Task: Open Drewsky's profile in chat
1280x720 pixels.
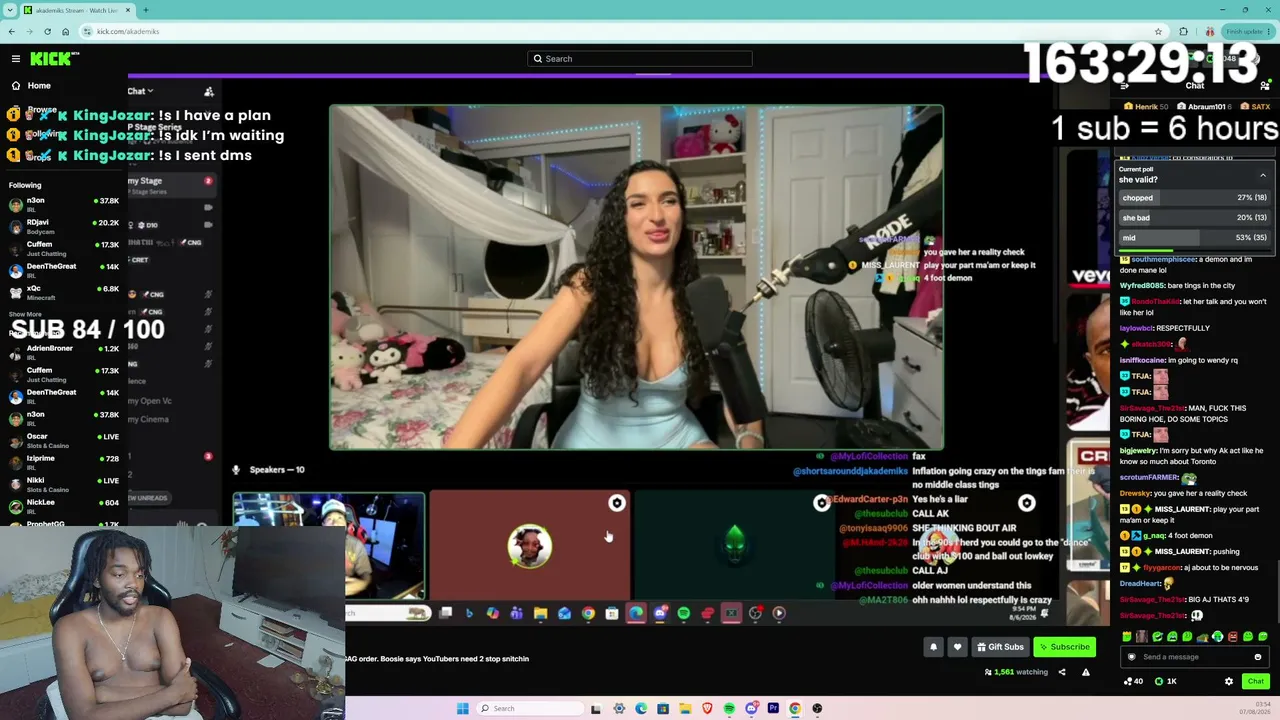Action: pos(1135,493)
